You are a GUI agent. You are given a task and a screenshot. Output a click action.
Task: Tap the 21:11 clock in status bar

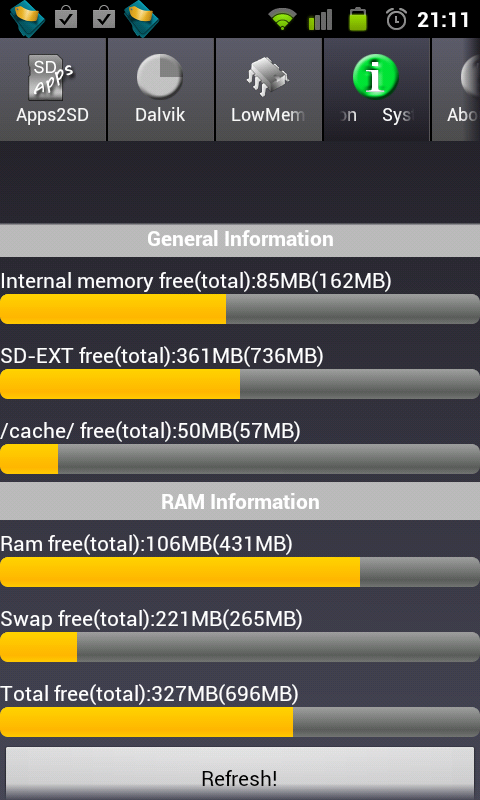tap(443, 20)
